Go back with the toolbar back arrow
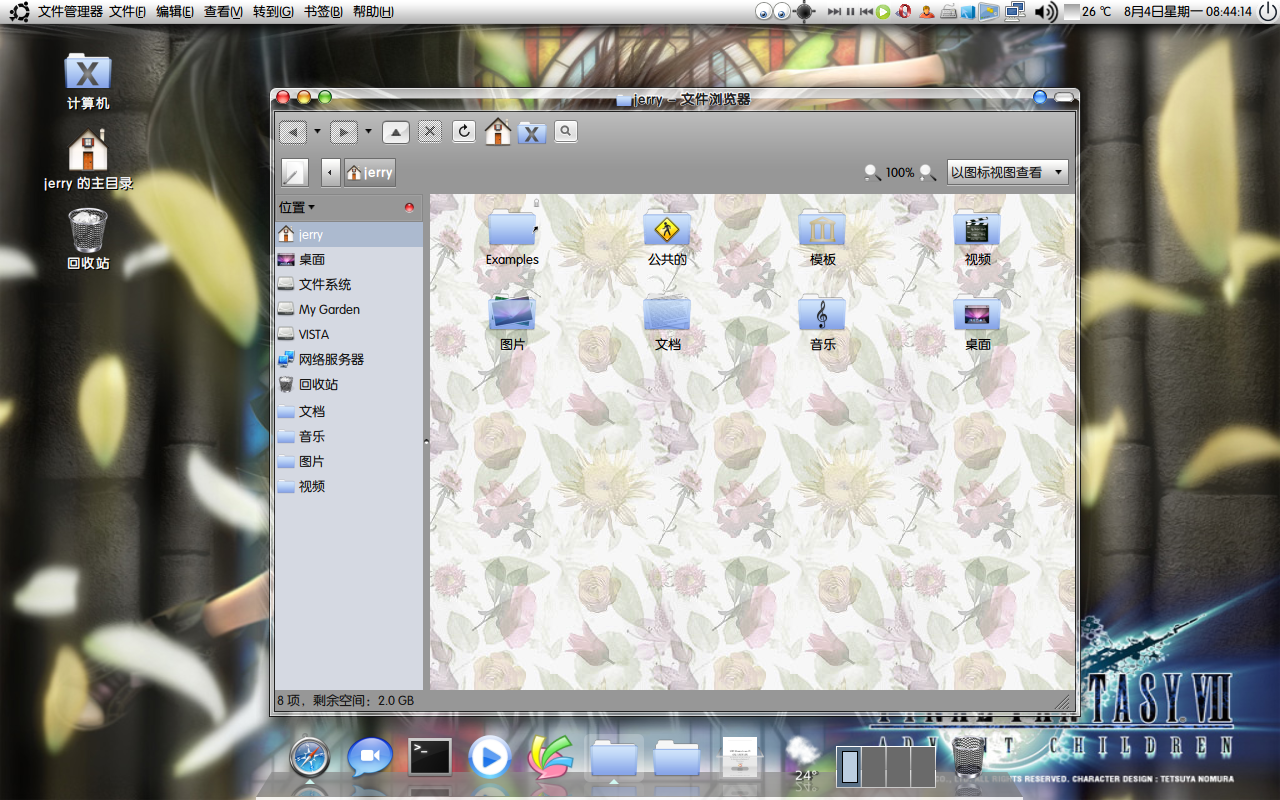Viewport: 1280px width, 800px height. 293,131
